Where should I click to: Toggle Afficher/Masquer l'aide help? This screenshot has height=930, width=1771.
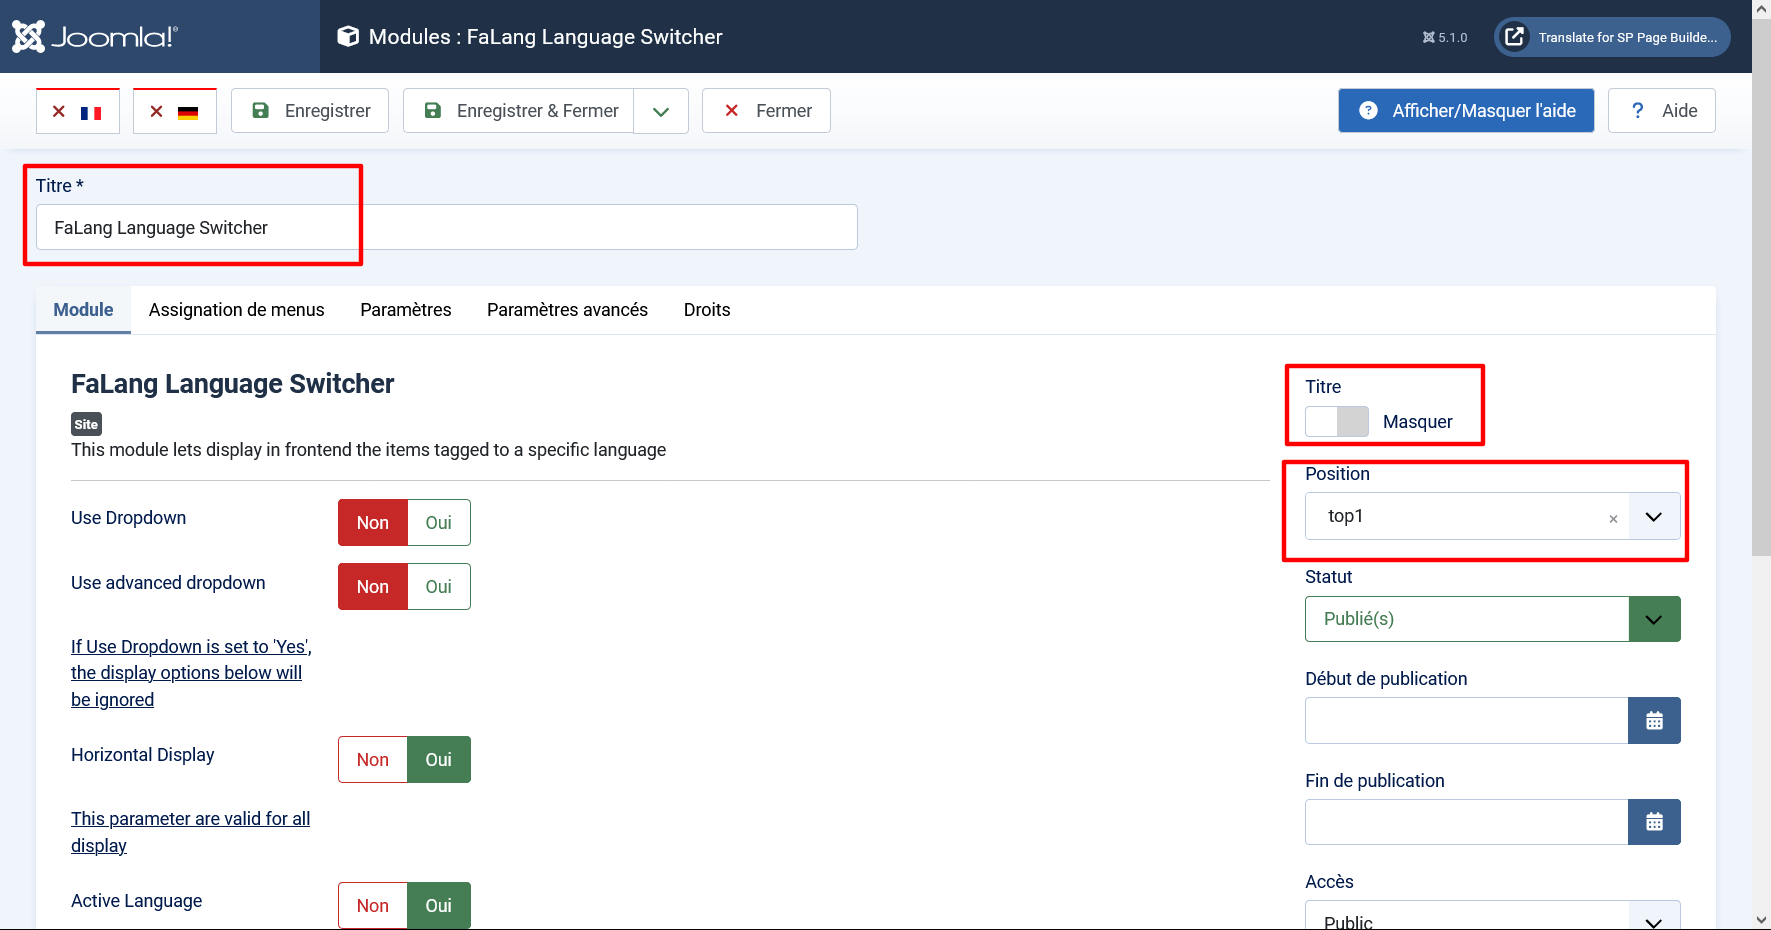[x=1466, y=111]
